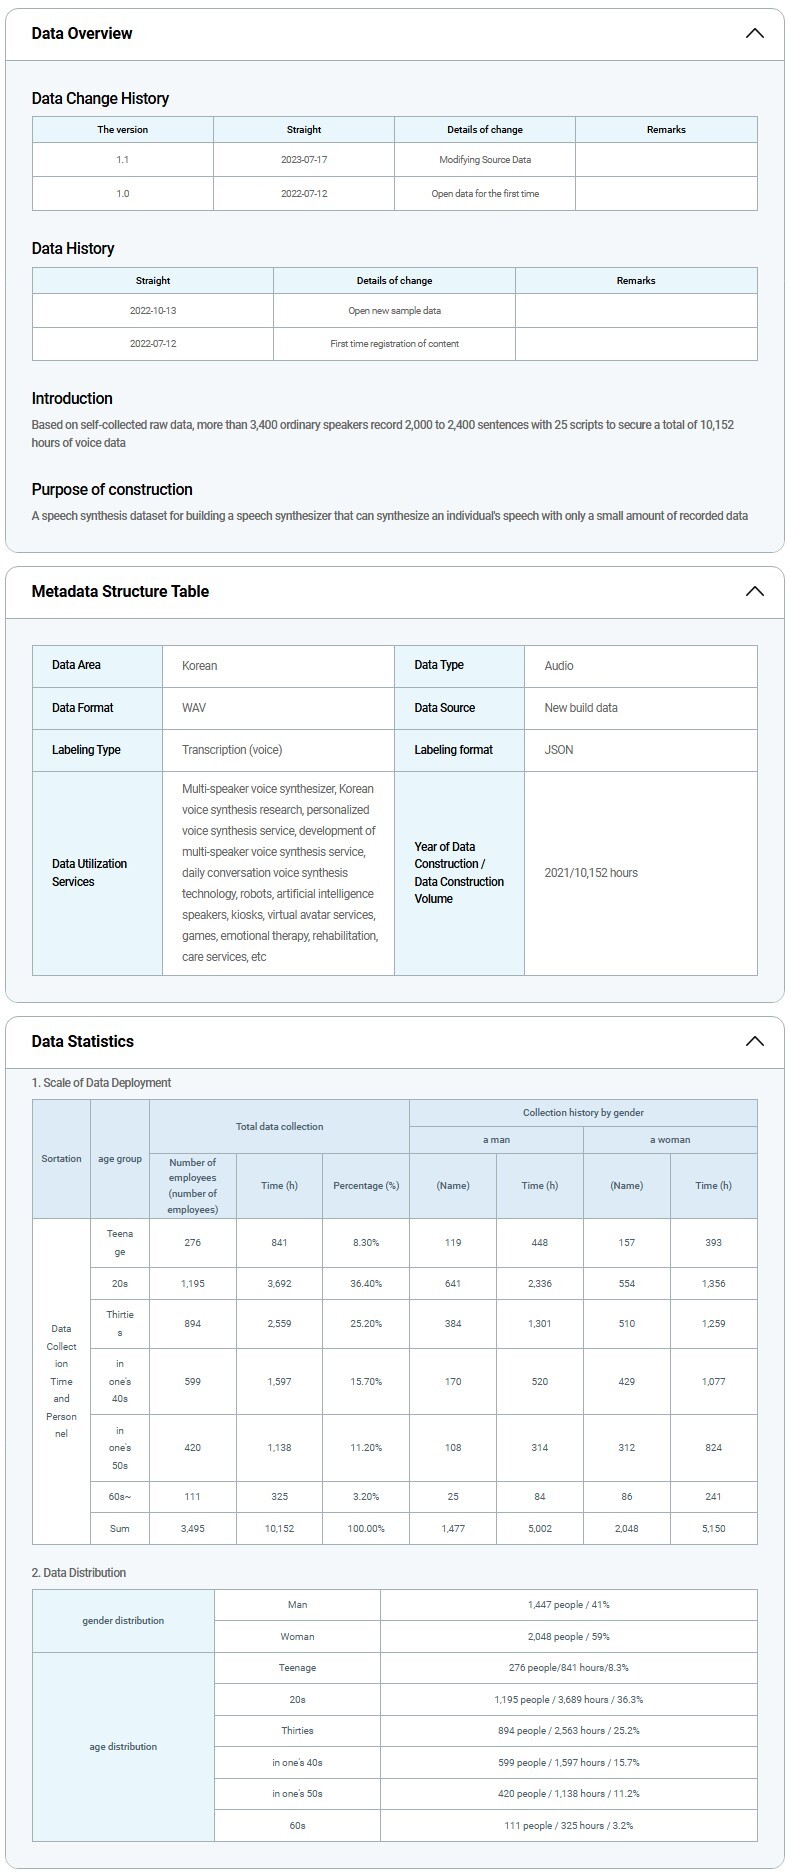Click version 1.1 cell in change history
The image size is (790, 1873).
click(122, 160)
